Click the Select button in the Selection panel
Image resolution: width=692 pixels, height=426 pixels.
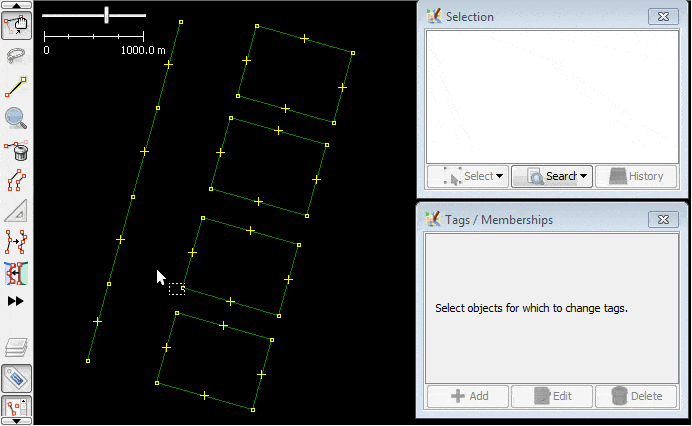point(468,176)
